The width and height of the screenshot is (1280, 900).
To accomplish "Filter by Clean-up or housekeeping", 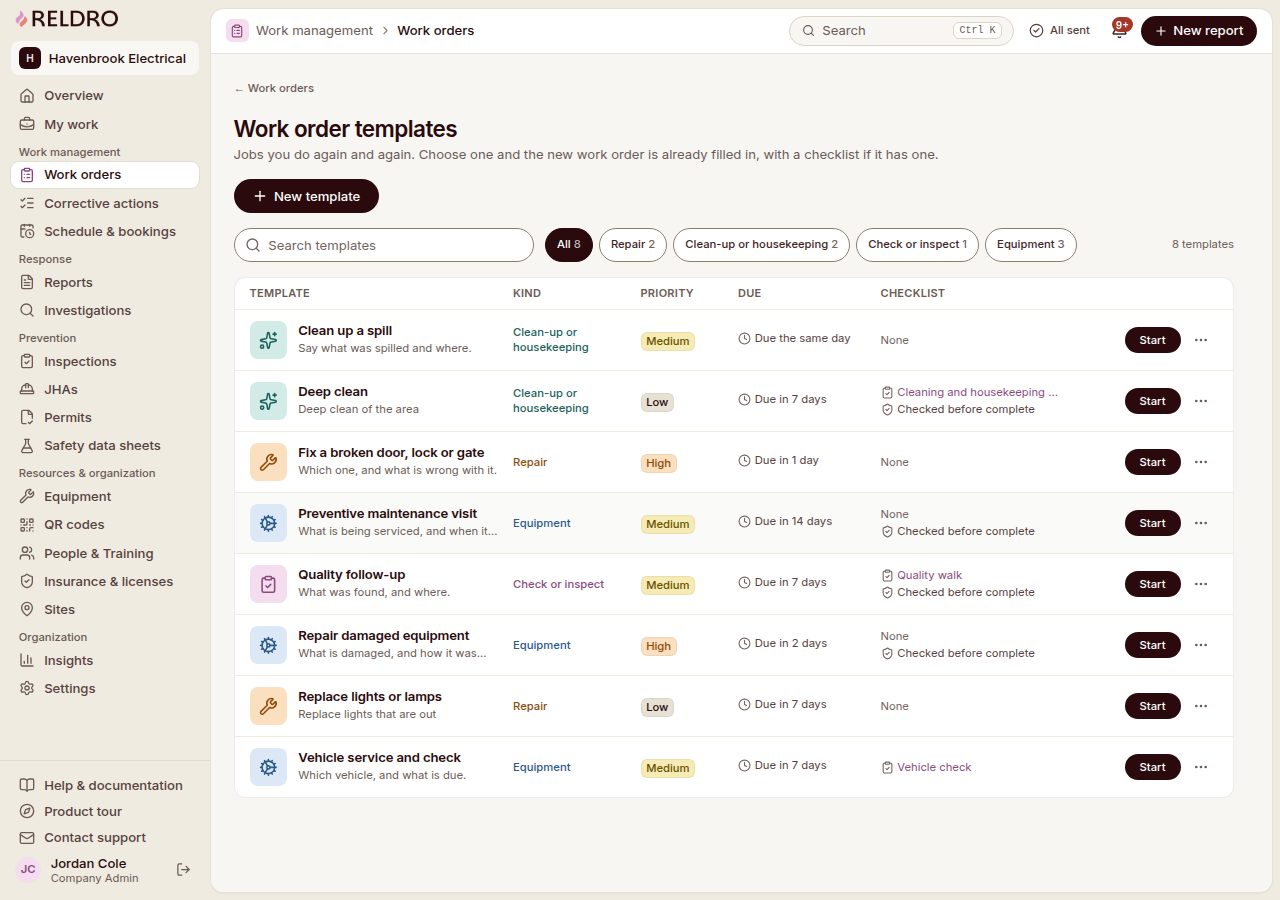I will (x=762, y=245).
